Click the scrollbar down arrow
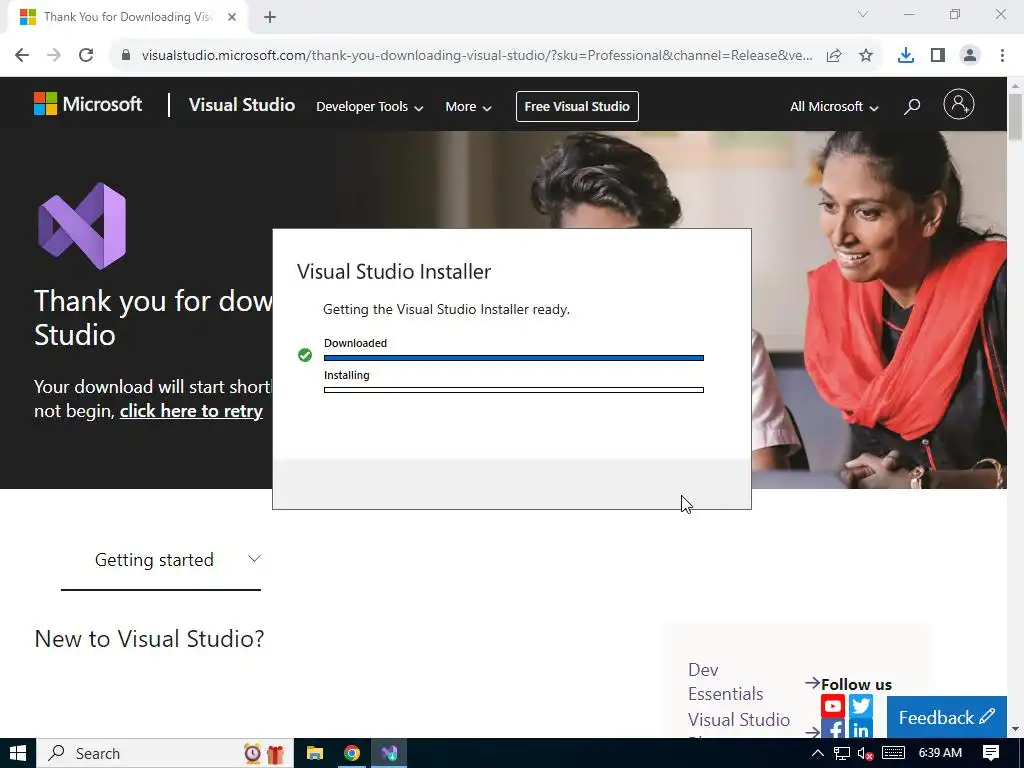This screenshot has width=1024, height=768. point(1015,729)
